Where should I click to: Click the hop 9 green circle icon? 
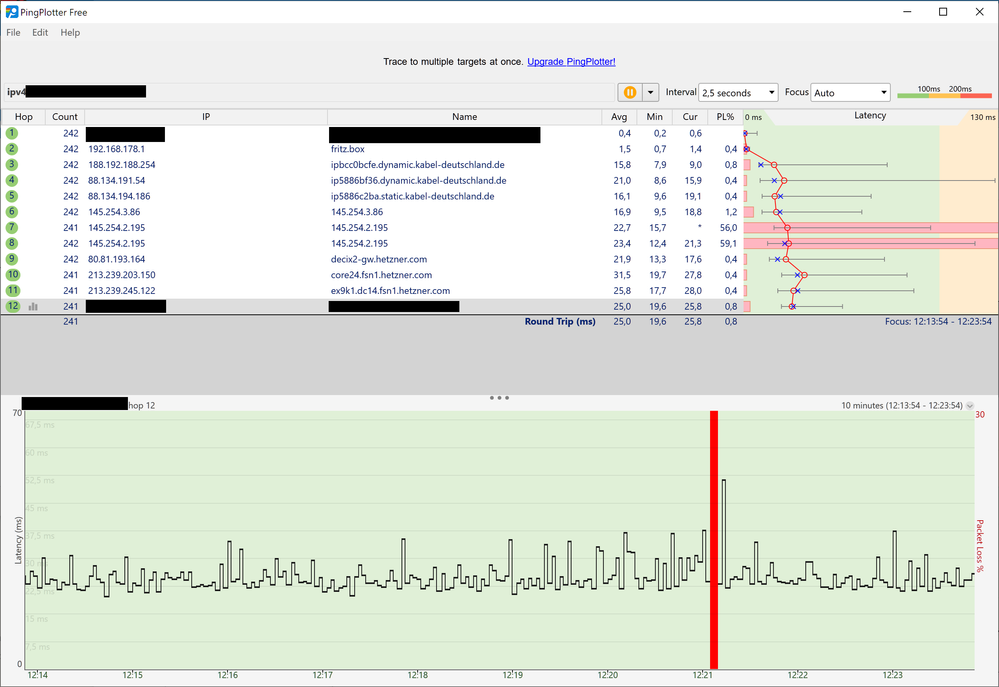click(12, 259)
